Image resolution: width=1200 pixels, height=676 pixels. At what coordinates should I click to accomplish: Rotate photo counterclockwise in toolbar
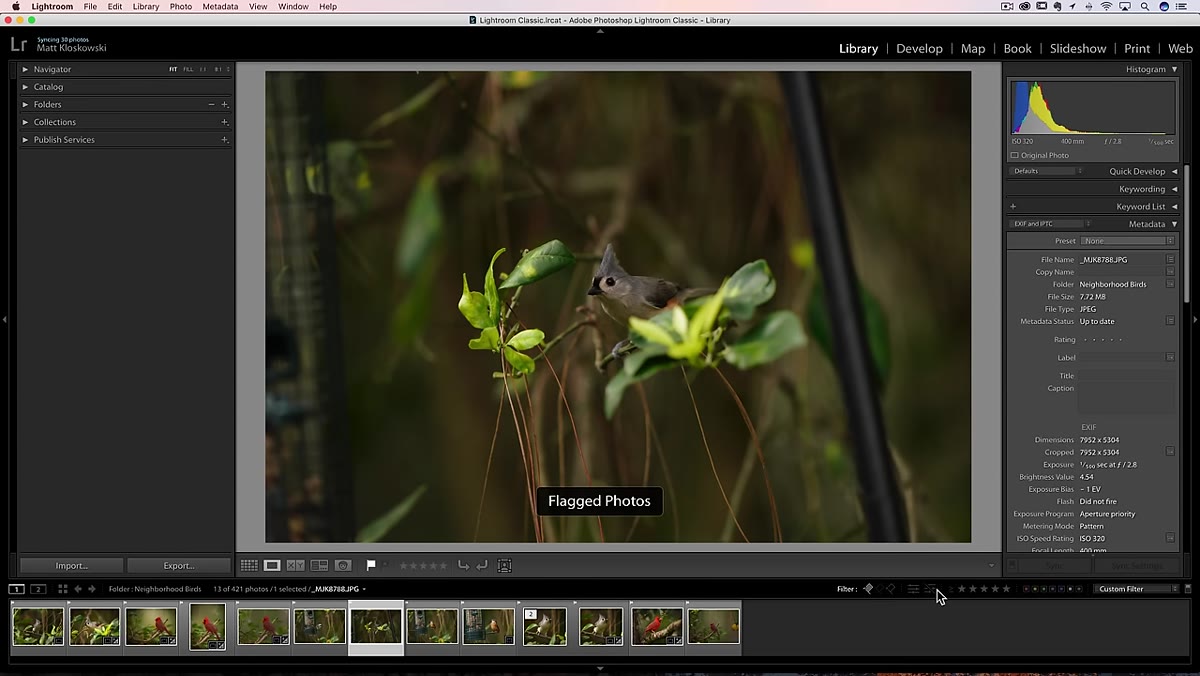tap(463, 566)
